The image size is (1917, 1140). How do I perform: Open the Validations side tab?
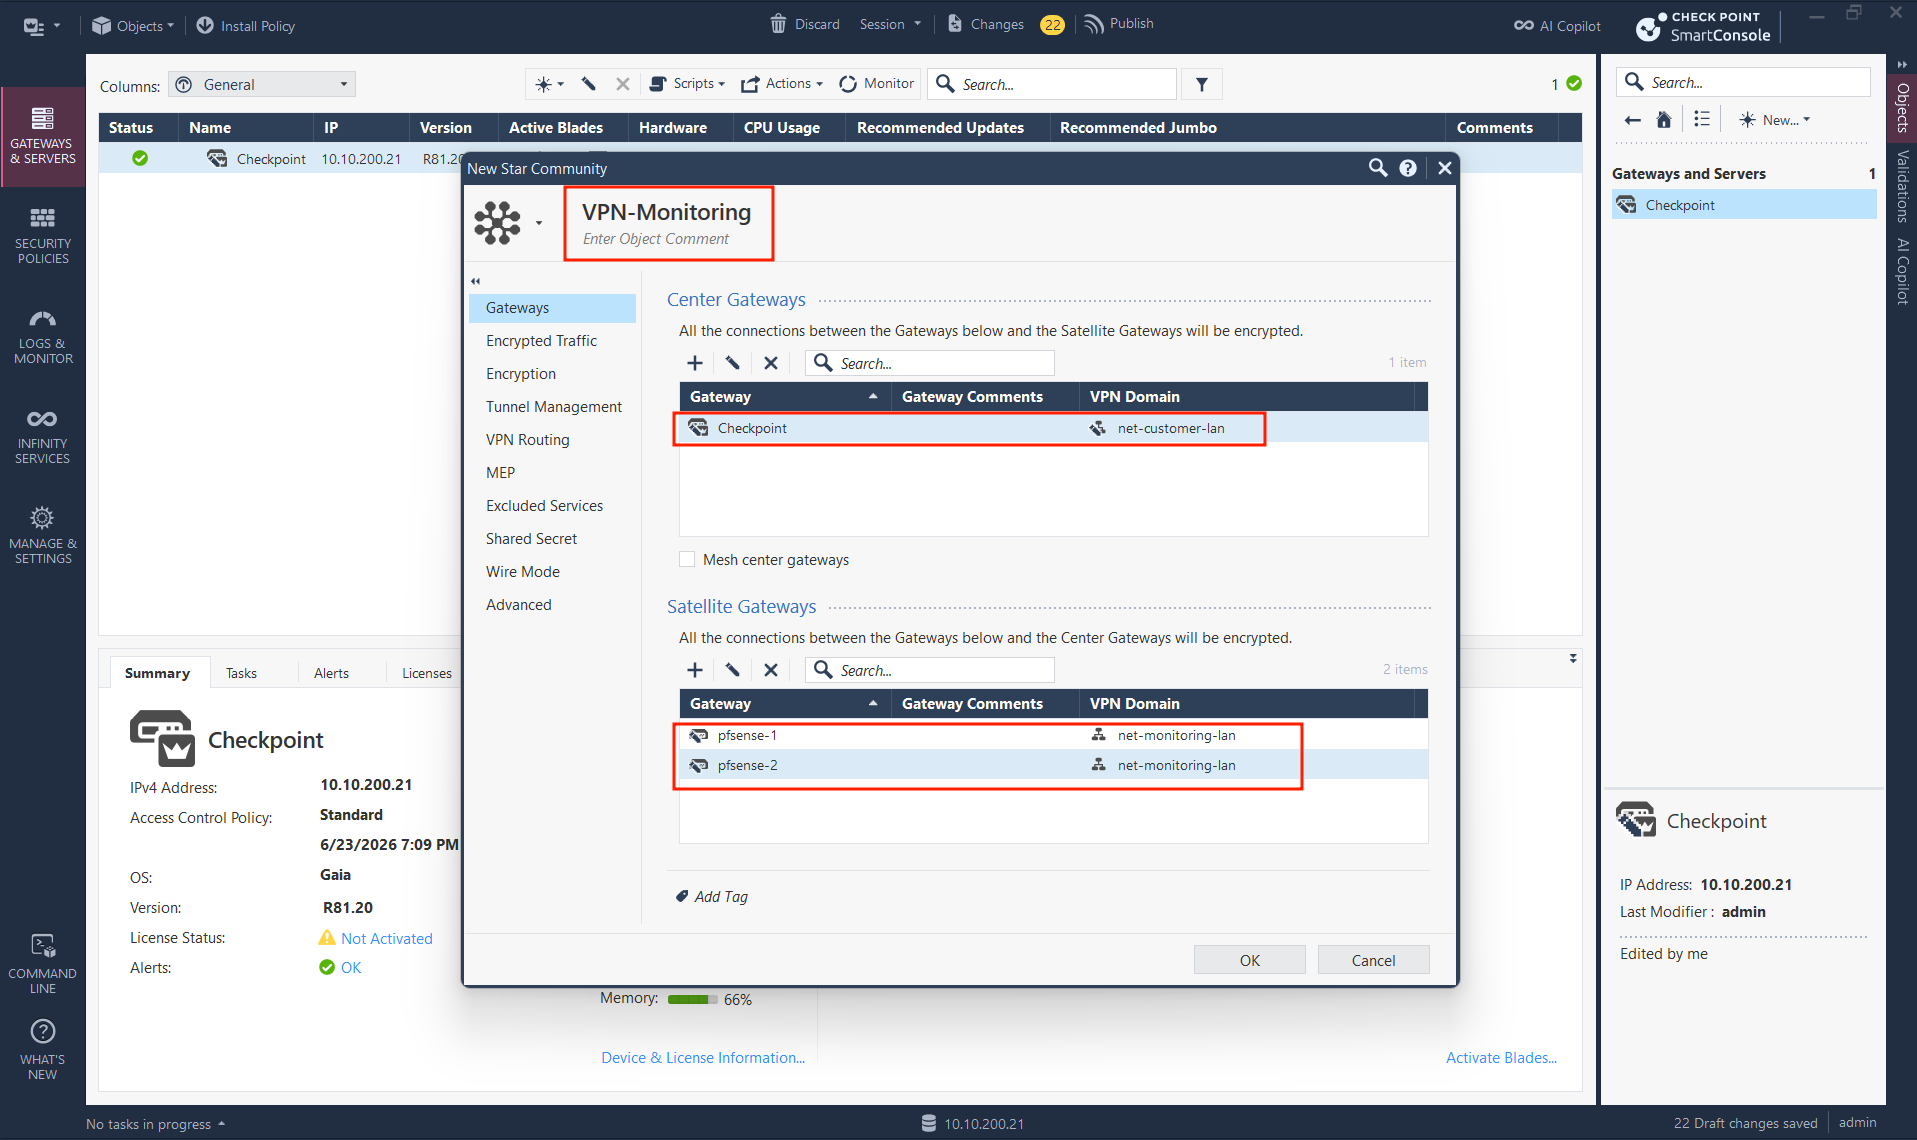(1902, 186)
